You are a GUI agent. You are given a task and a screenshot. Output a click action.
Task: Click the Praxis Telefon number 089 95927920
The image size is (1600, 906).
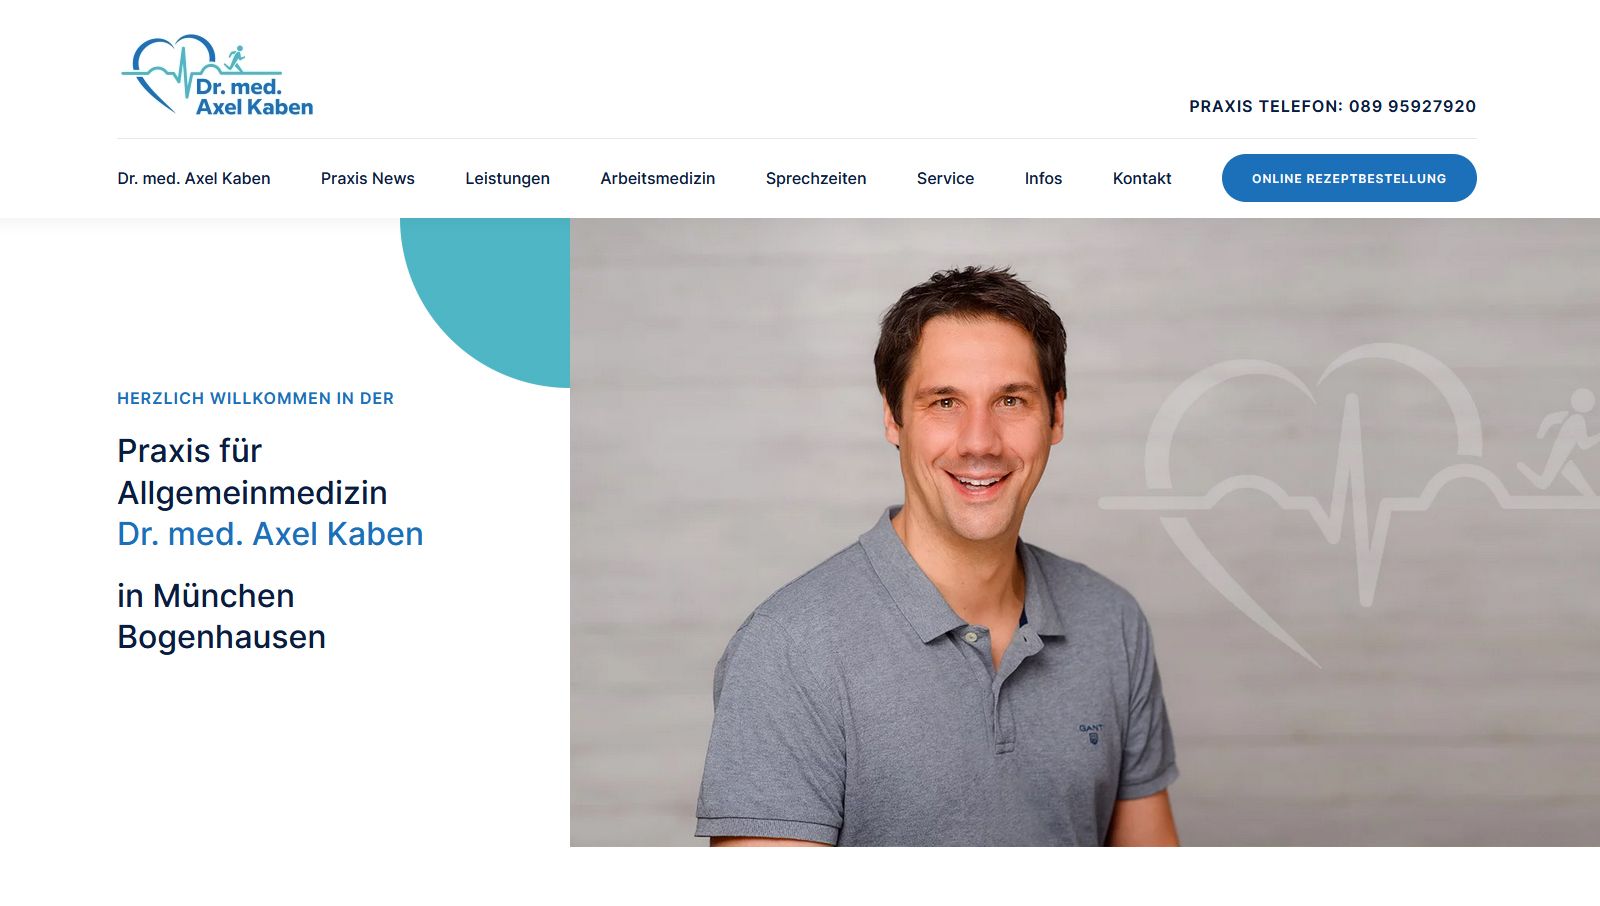tap(1412, 106)
